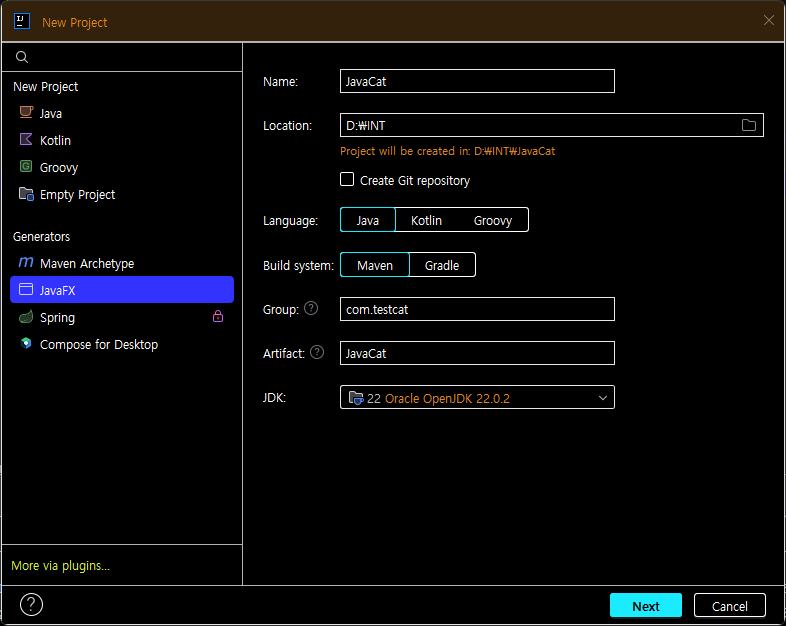Click the Kotlin logo icon in sidebar

pyautogui.click(x=26, y=139)
